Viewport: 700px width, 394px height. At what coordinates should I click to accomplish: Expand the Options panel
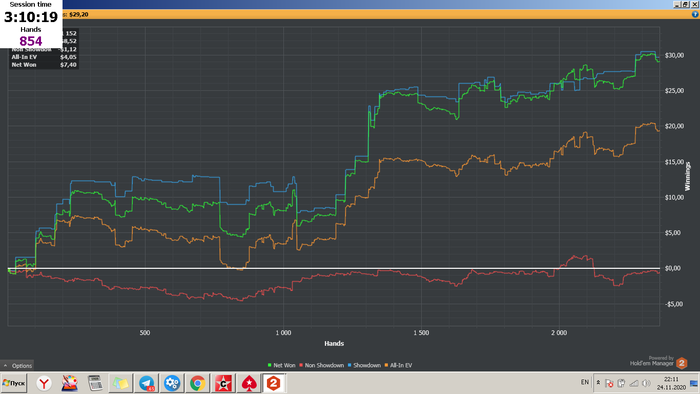click(17, 365)
